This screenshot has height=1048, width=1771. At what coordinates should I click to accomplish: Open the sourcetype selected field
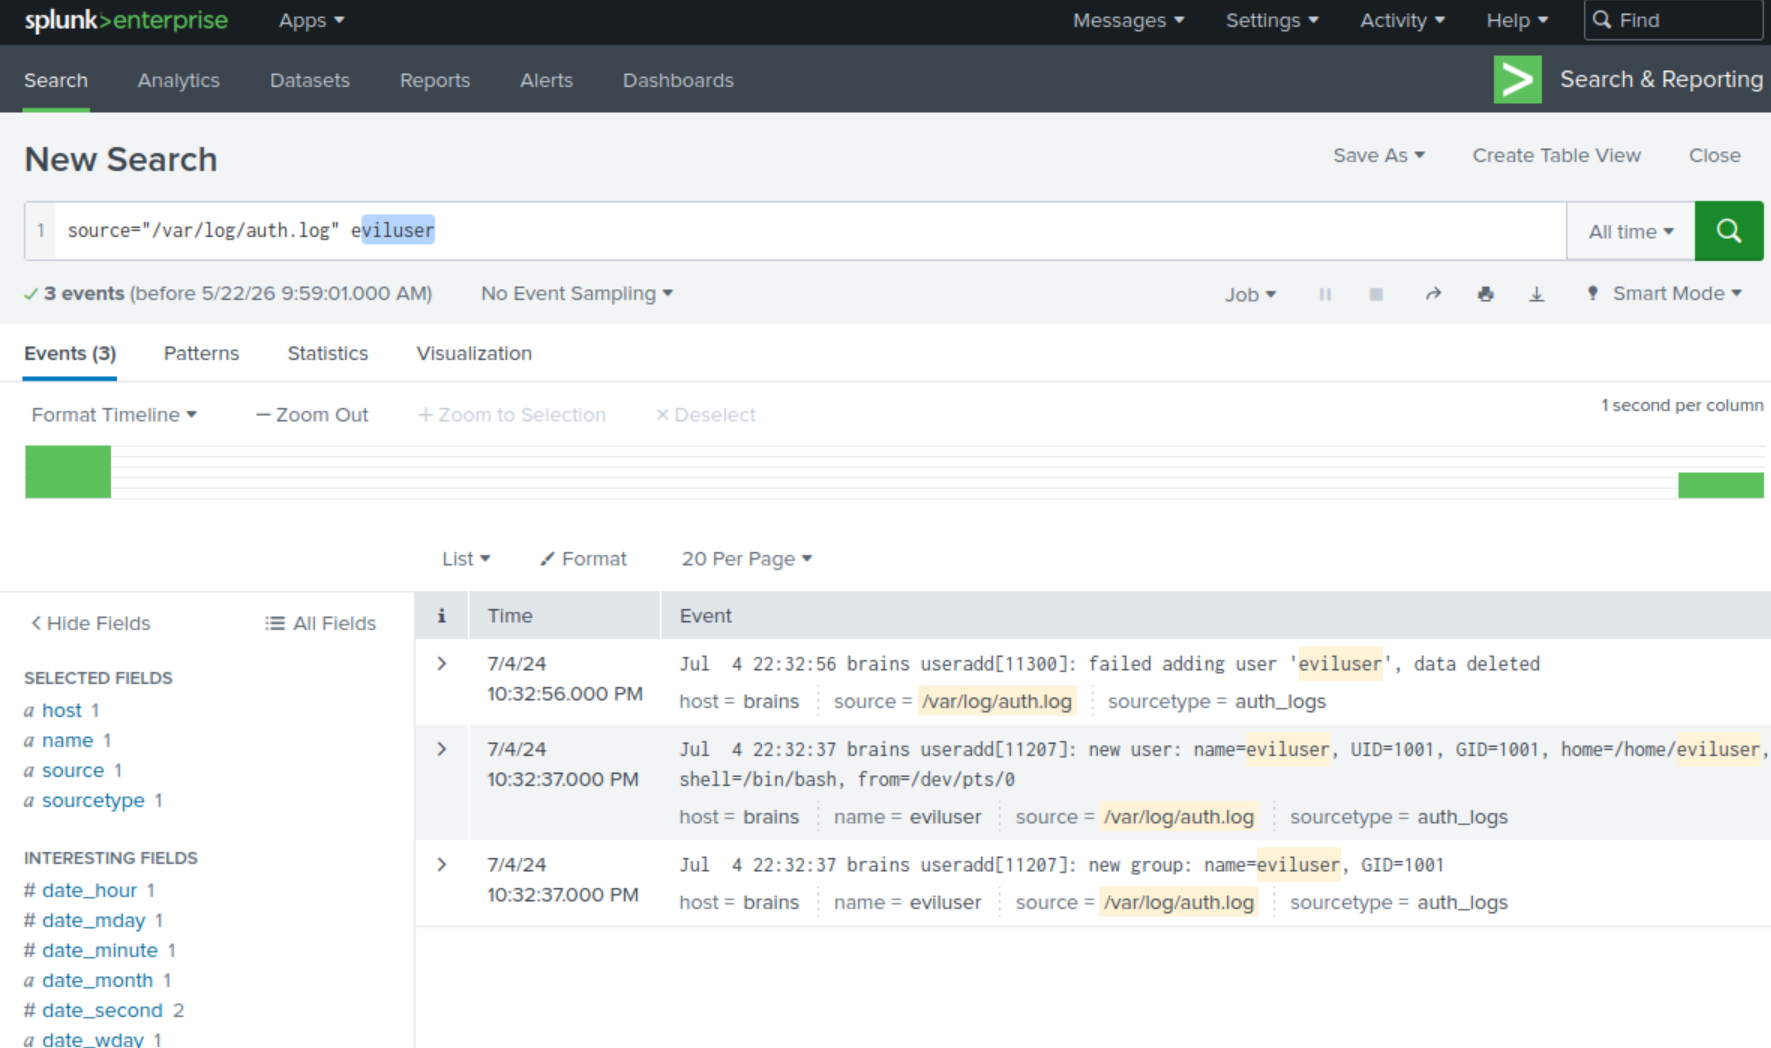tap(93, 800)
